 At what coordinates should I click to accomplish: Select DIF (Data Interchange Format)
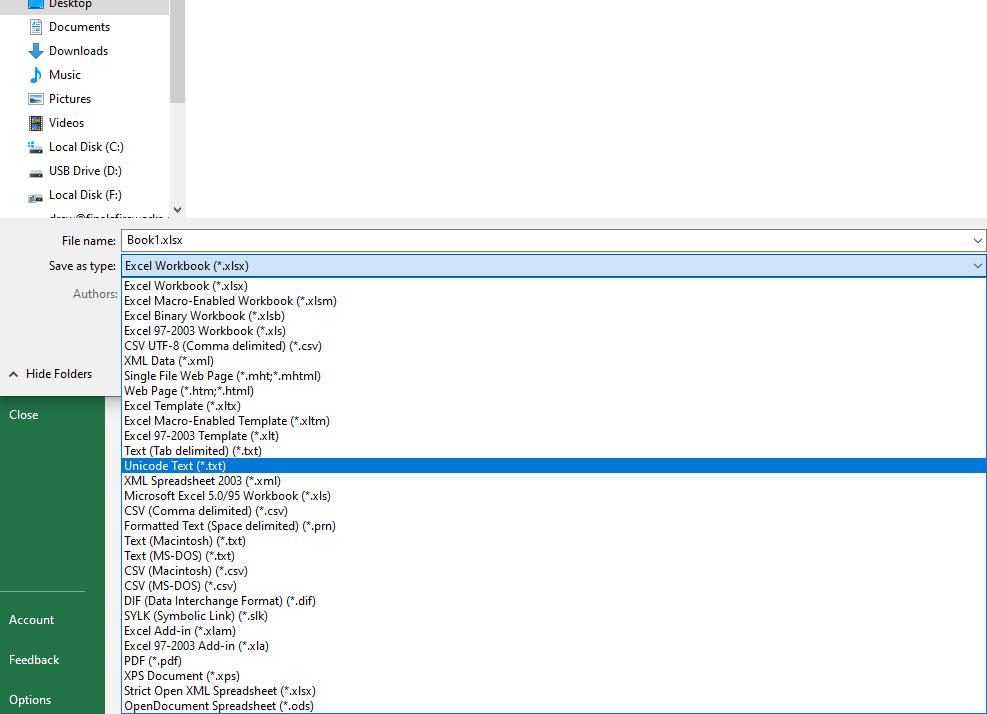(553, 601)
